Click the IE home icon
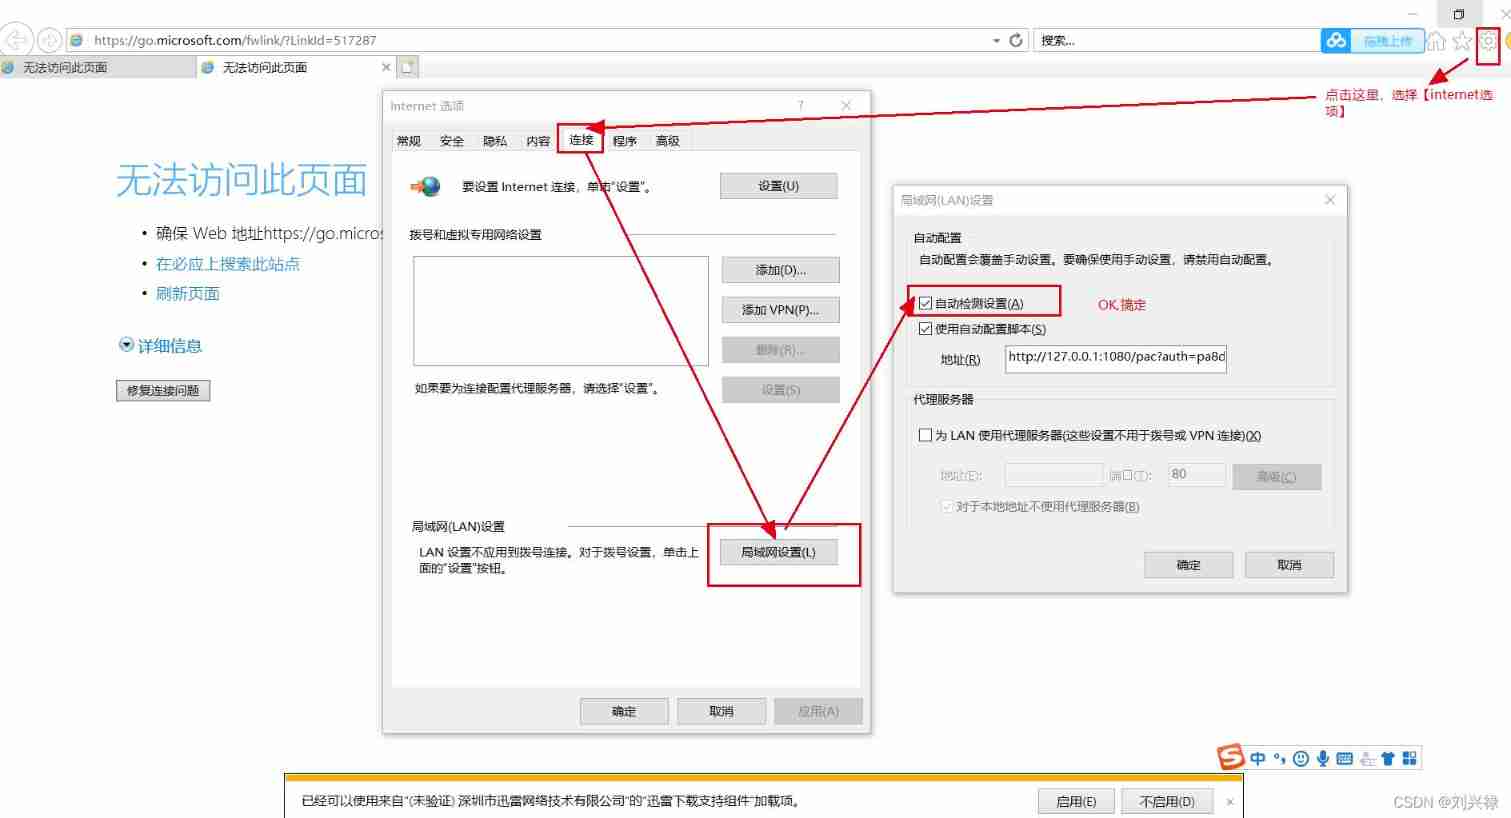Image resolution: width=1511 pixels, height=818 pixels. (x=1436, y=42)
